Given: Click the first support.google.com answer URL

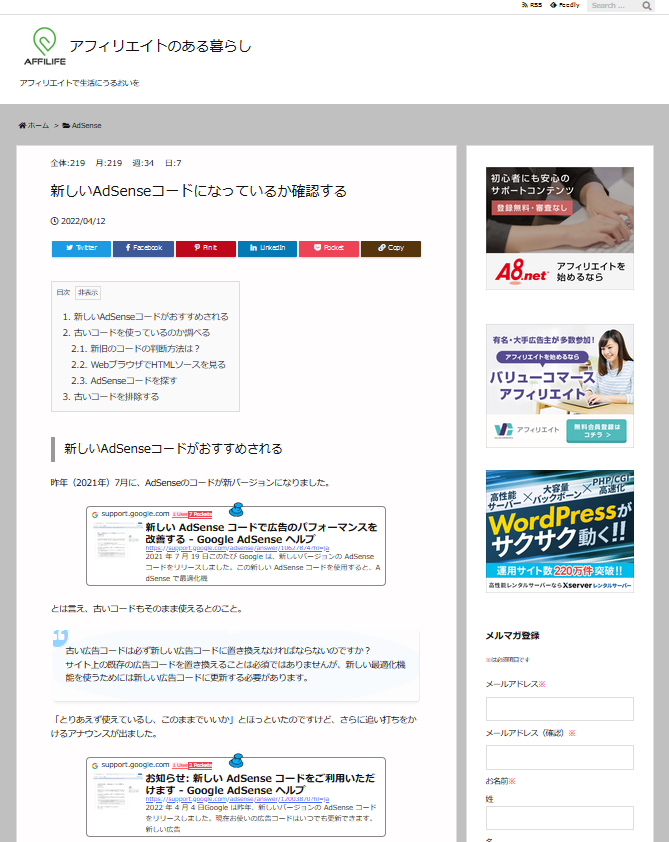Looking at the screenshot, I should pyautogui.click(x=237, y=548).
